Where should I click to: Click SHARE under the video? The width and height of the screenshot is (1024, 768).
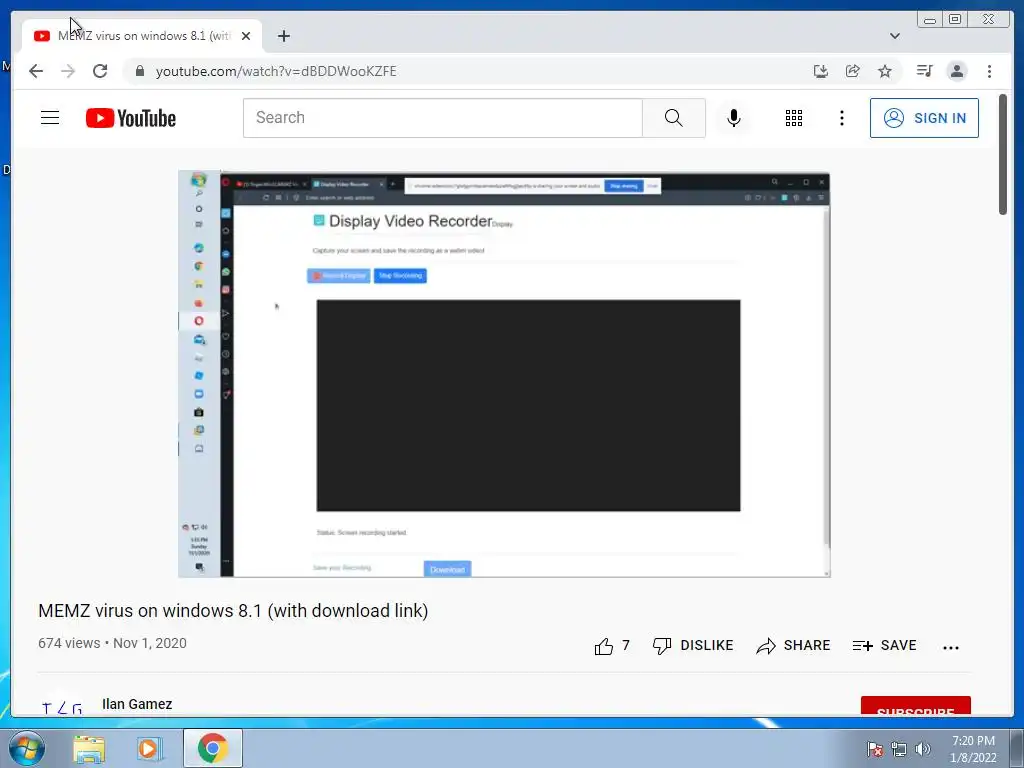tap(793, 646)
